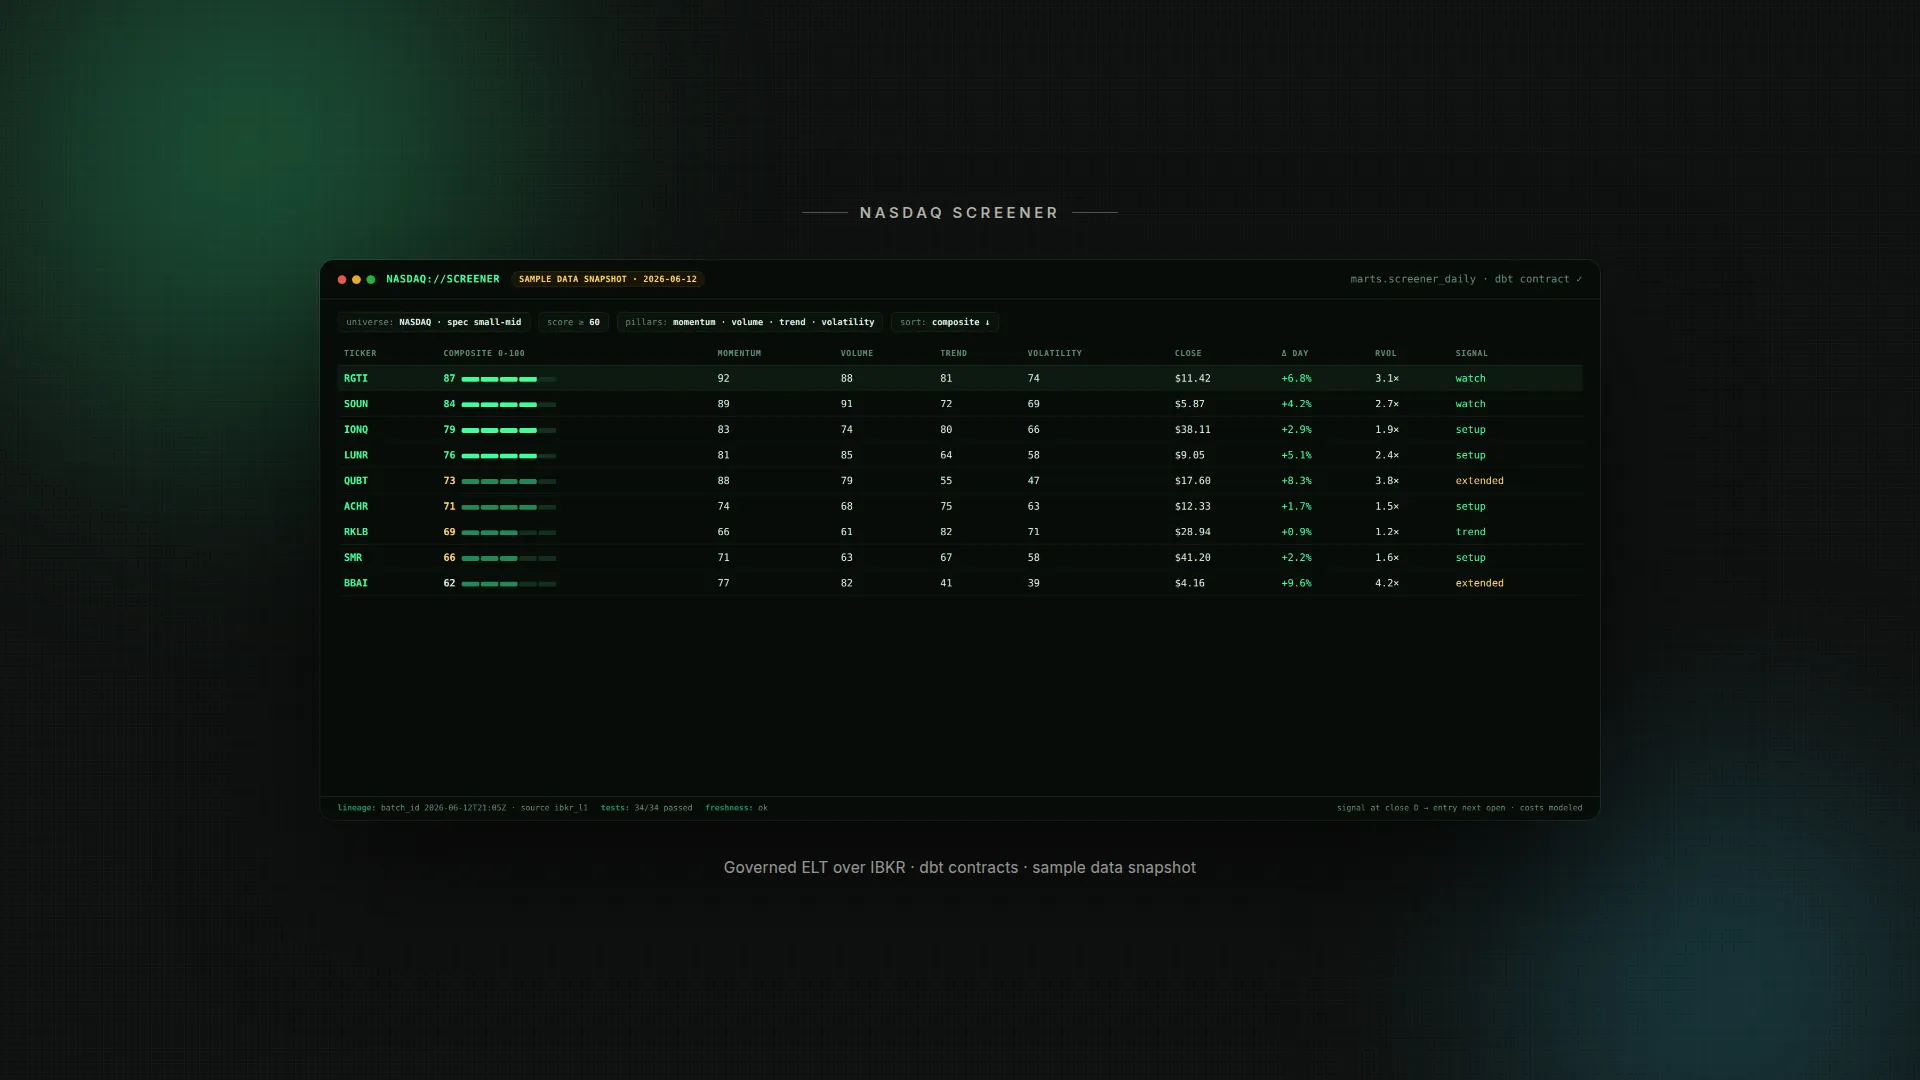Sort by TREND column header
This screenshot has height=1080, width=1920.
[954, 353]
